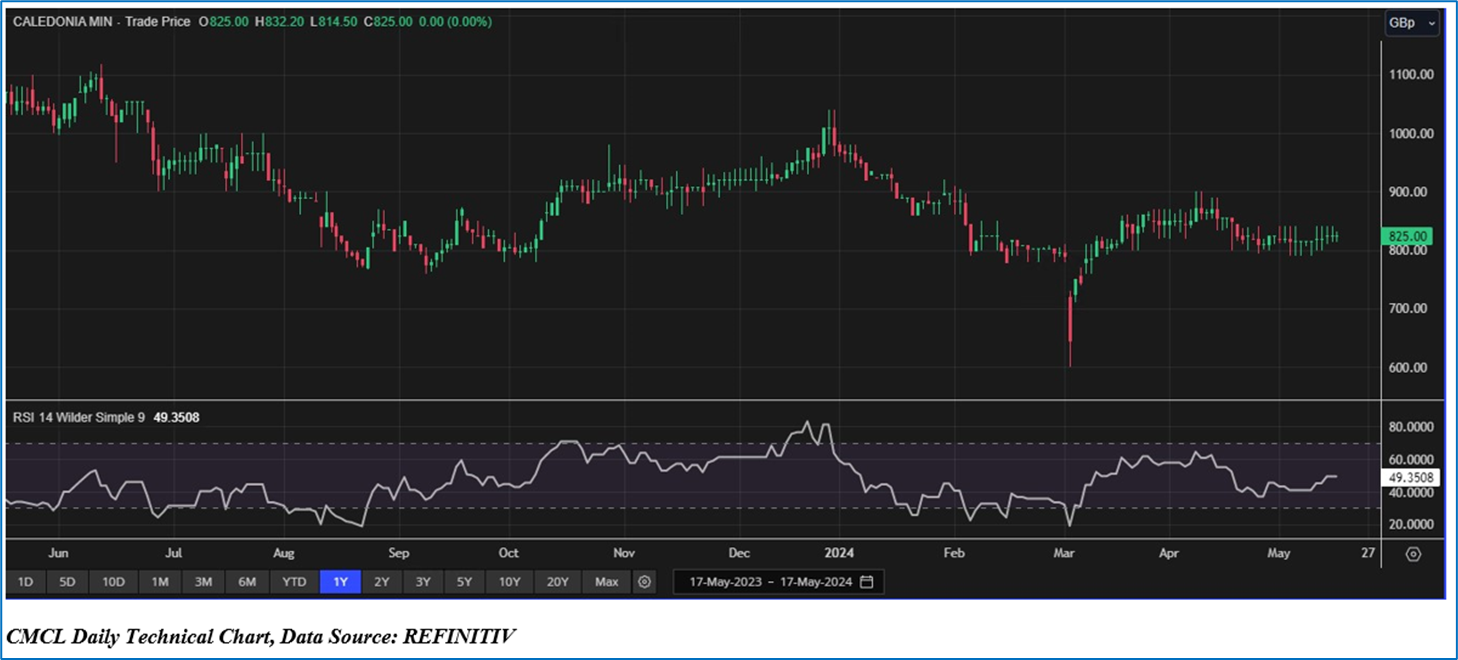Open the 17-May-2023 – 17-May-2024 date picker
Viewport: 1458px width, 660px height.
[x=778, y=582]
